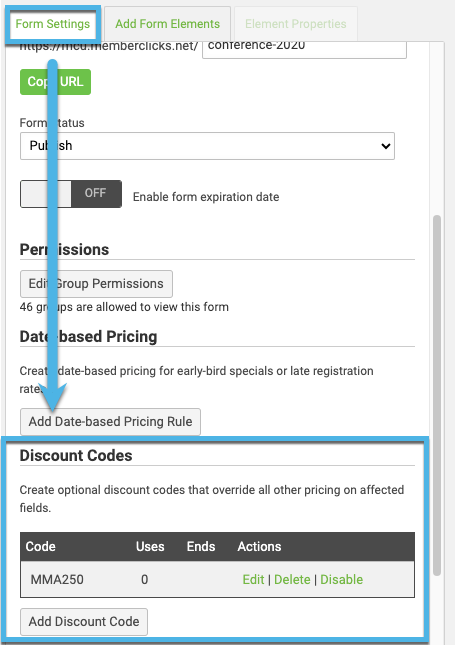
Task: Delete the MMA250 discount code
Action: coord(292,579)
